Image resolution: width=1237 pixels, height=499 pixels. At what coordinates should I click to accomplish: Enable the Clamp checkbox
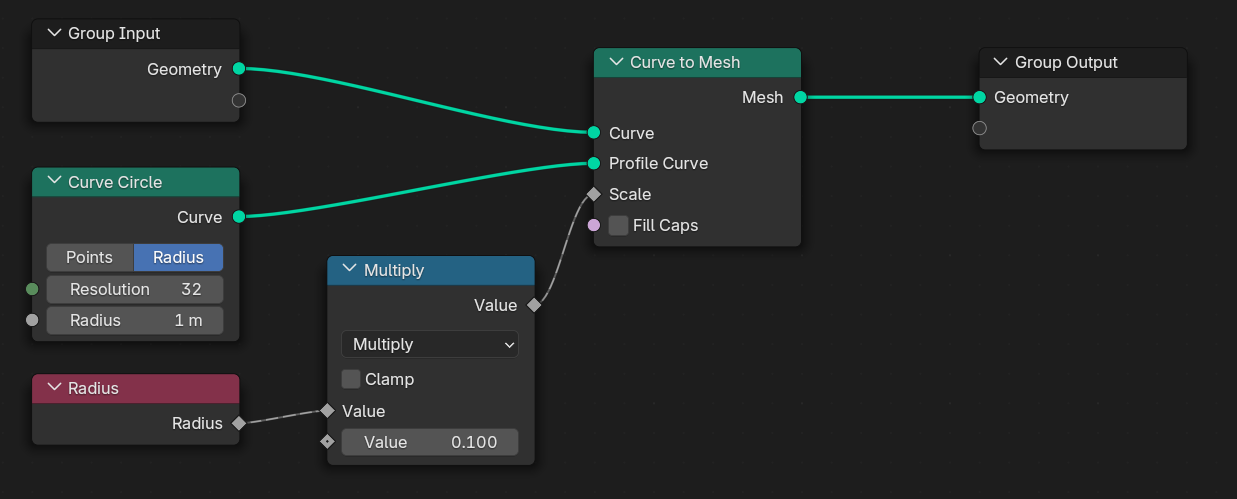tap(351, 380)
